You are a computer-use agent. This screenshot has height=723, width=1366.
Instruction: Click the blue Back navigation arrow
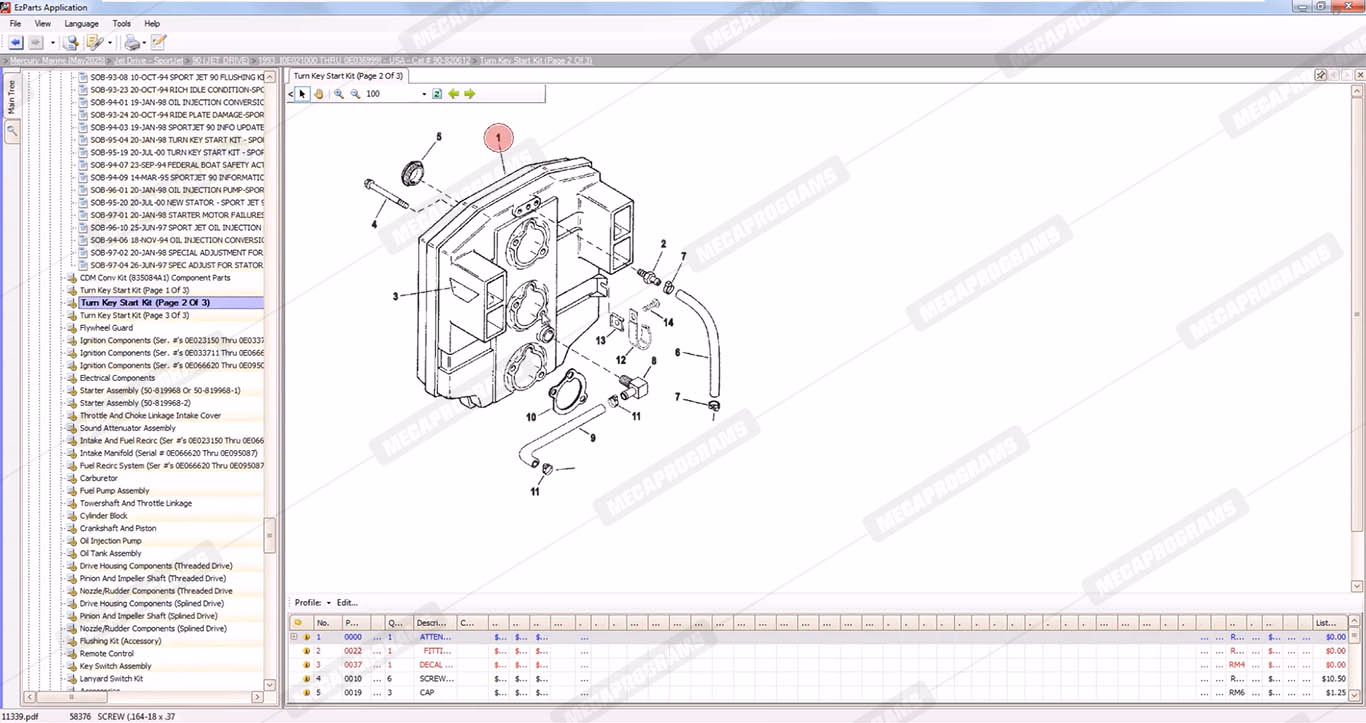(16, 42)
